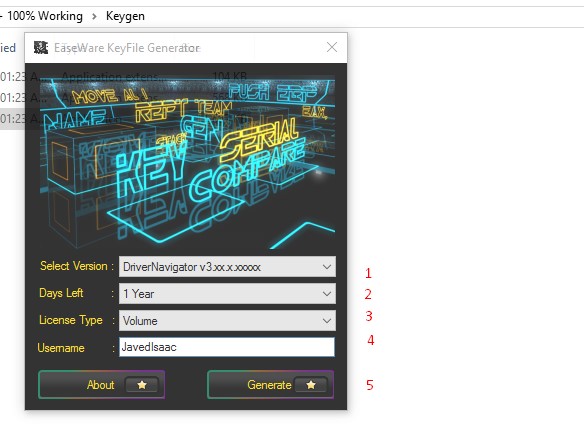Viewport: 584px width, 424px height.
Task: Expand the Days Left dropdown showing 1 Year
Action: (x=227, y=294)
